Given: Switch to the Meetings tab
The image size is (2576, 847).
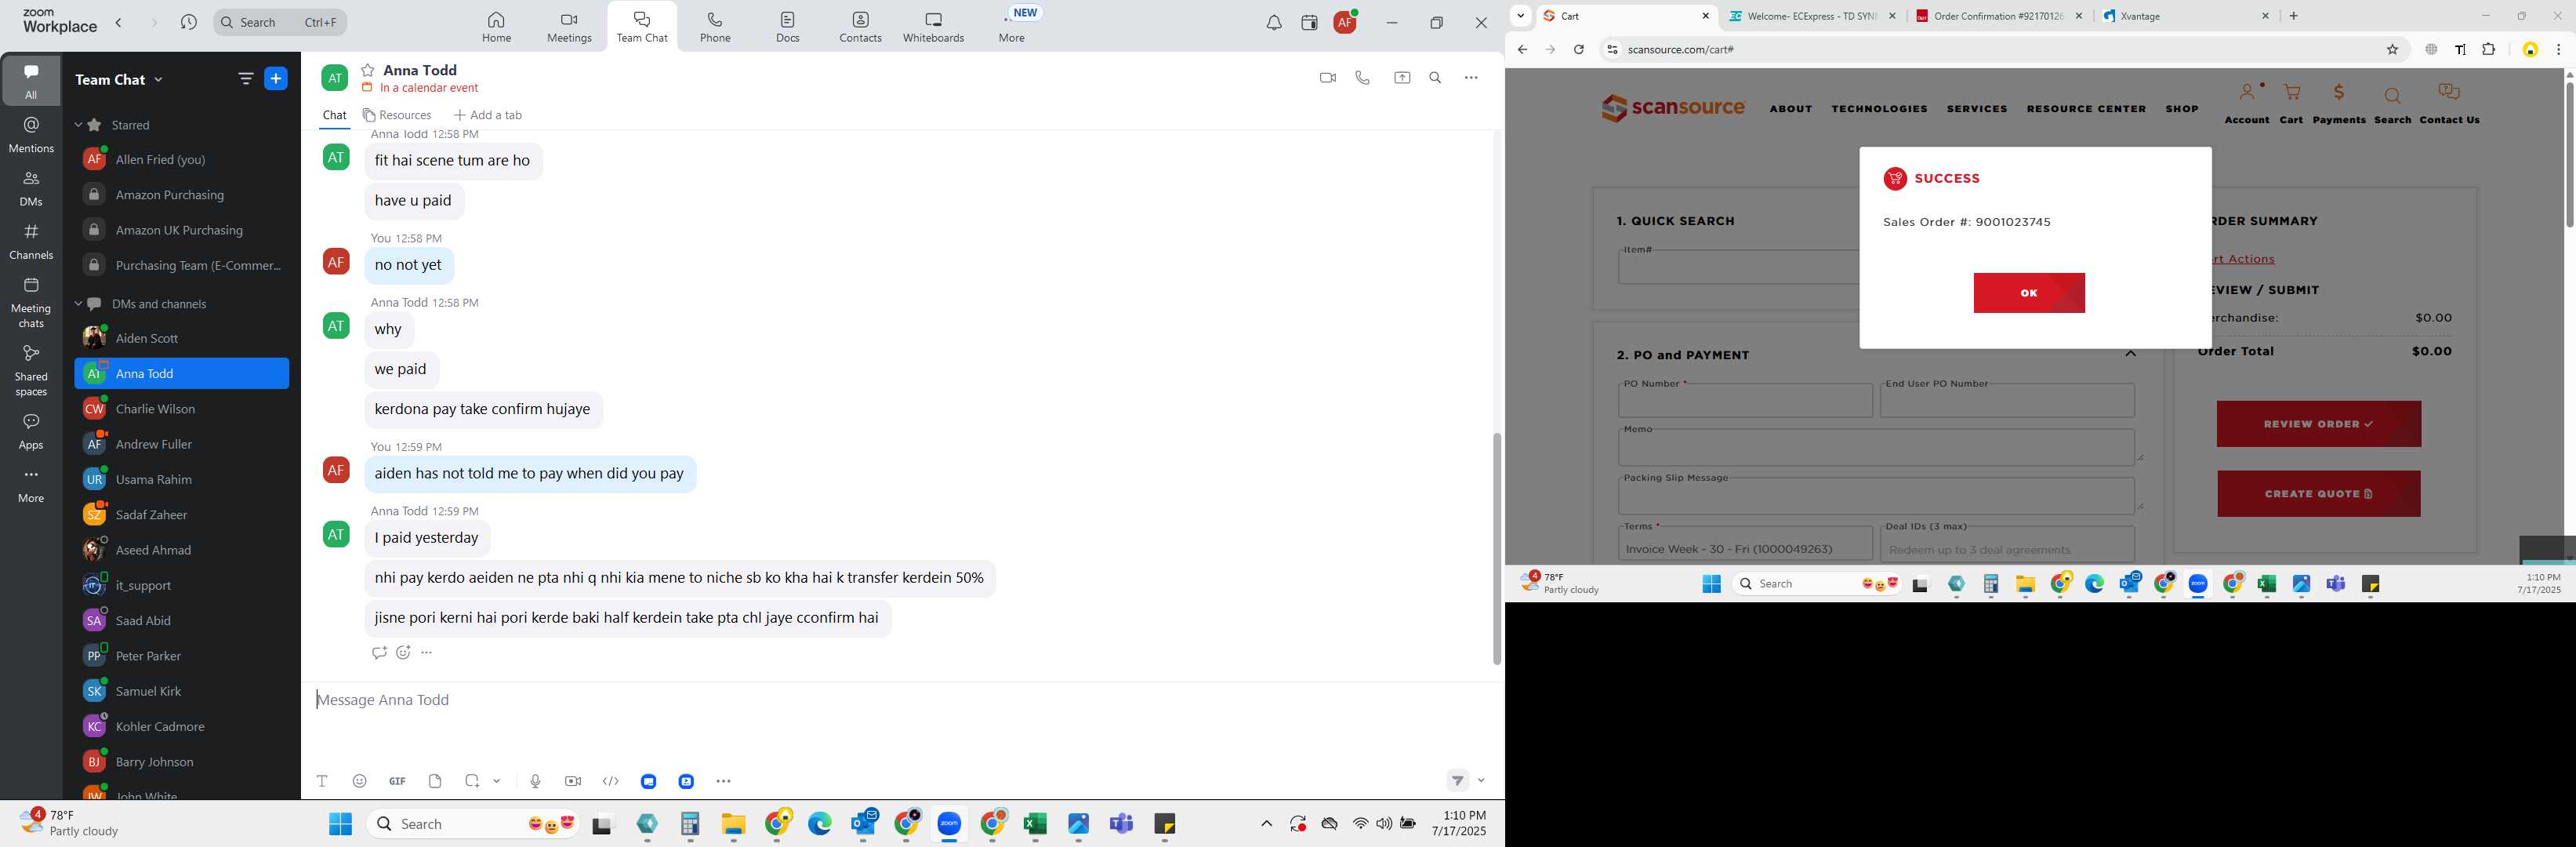Looking at the screenshot, I should pos(569,27).
